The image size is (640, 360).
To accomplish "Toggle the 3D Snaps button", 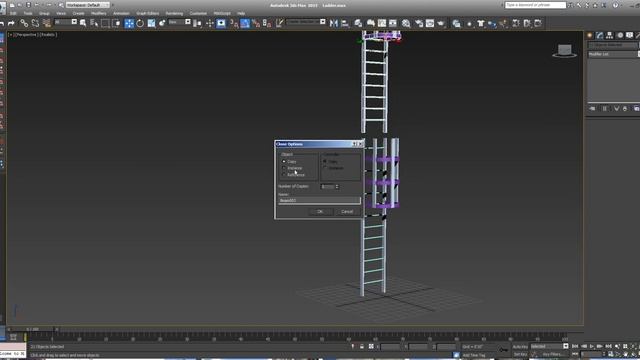I will pos(234,24).
